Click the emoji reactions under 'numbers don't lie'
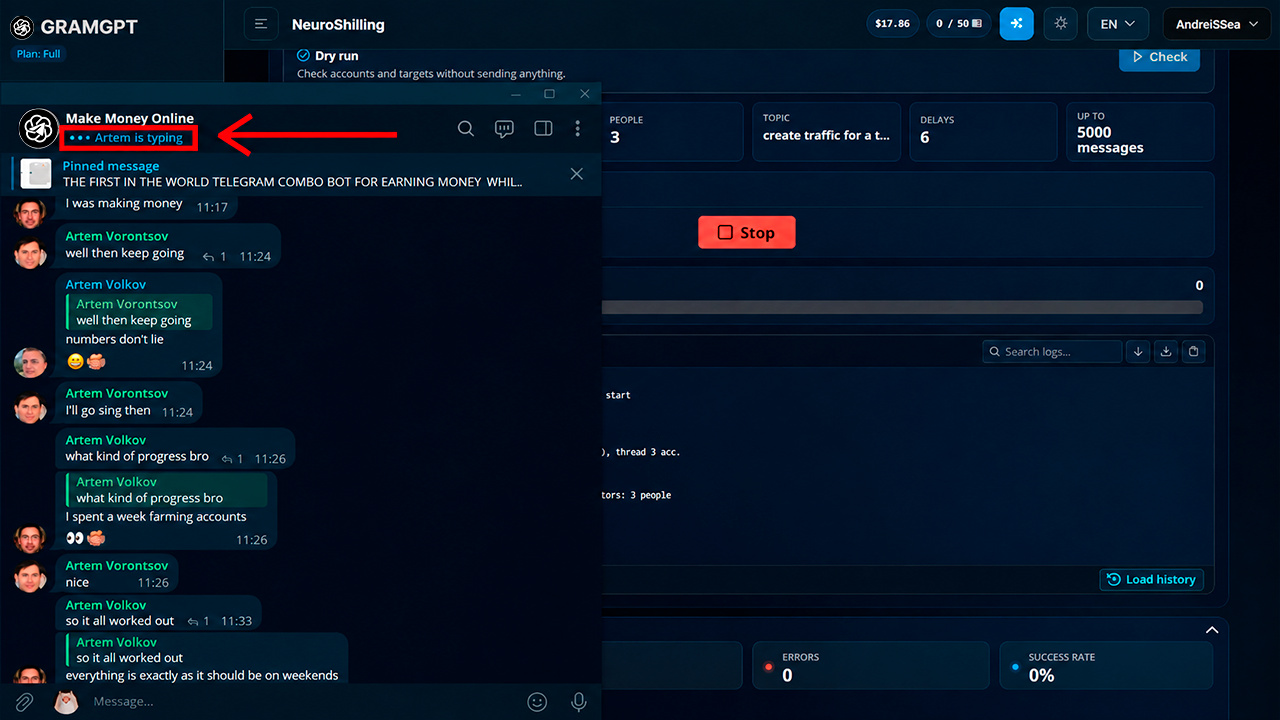Screen dimensions: 1280x720 tap(86, 361)
